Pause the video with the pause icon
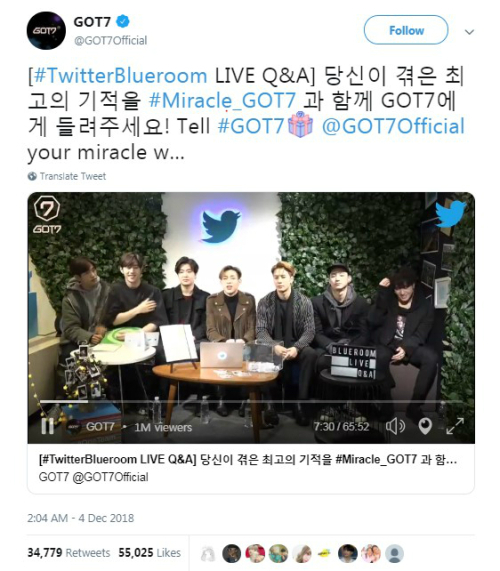This screenshot has height=571, width=500. [x=47, y=426]
